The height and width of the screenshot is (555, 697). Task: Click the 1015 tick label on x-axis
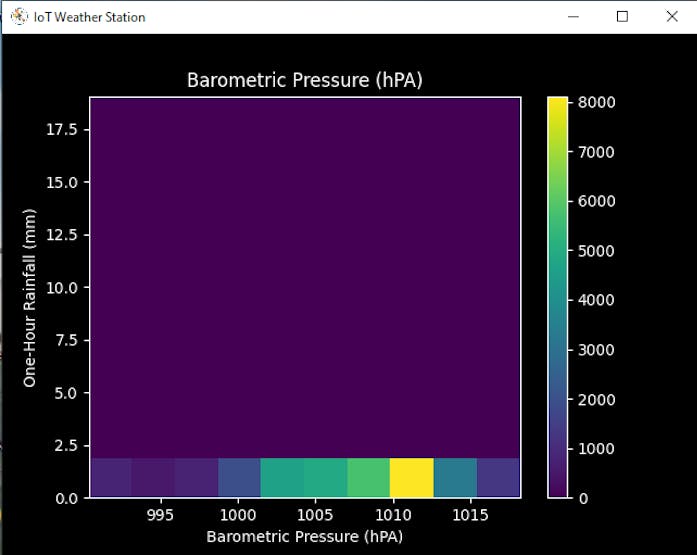(x=471, y=515)
